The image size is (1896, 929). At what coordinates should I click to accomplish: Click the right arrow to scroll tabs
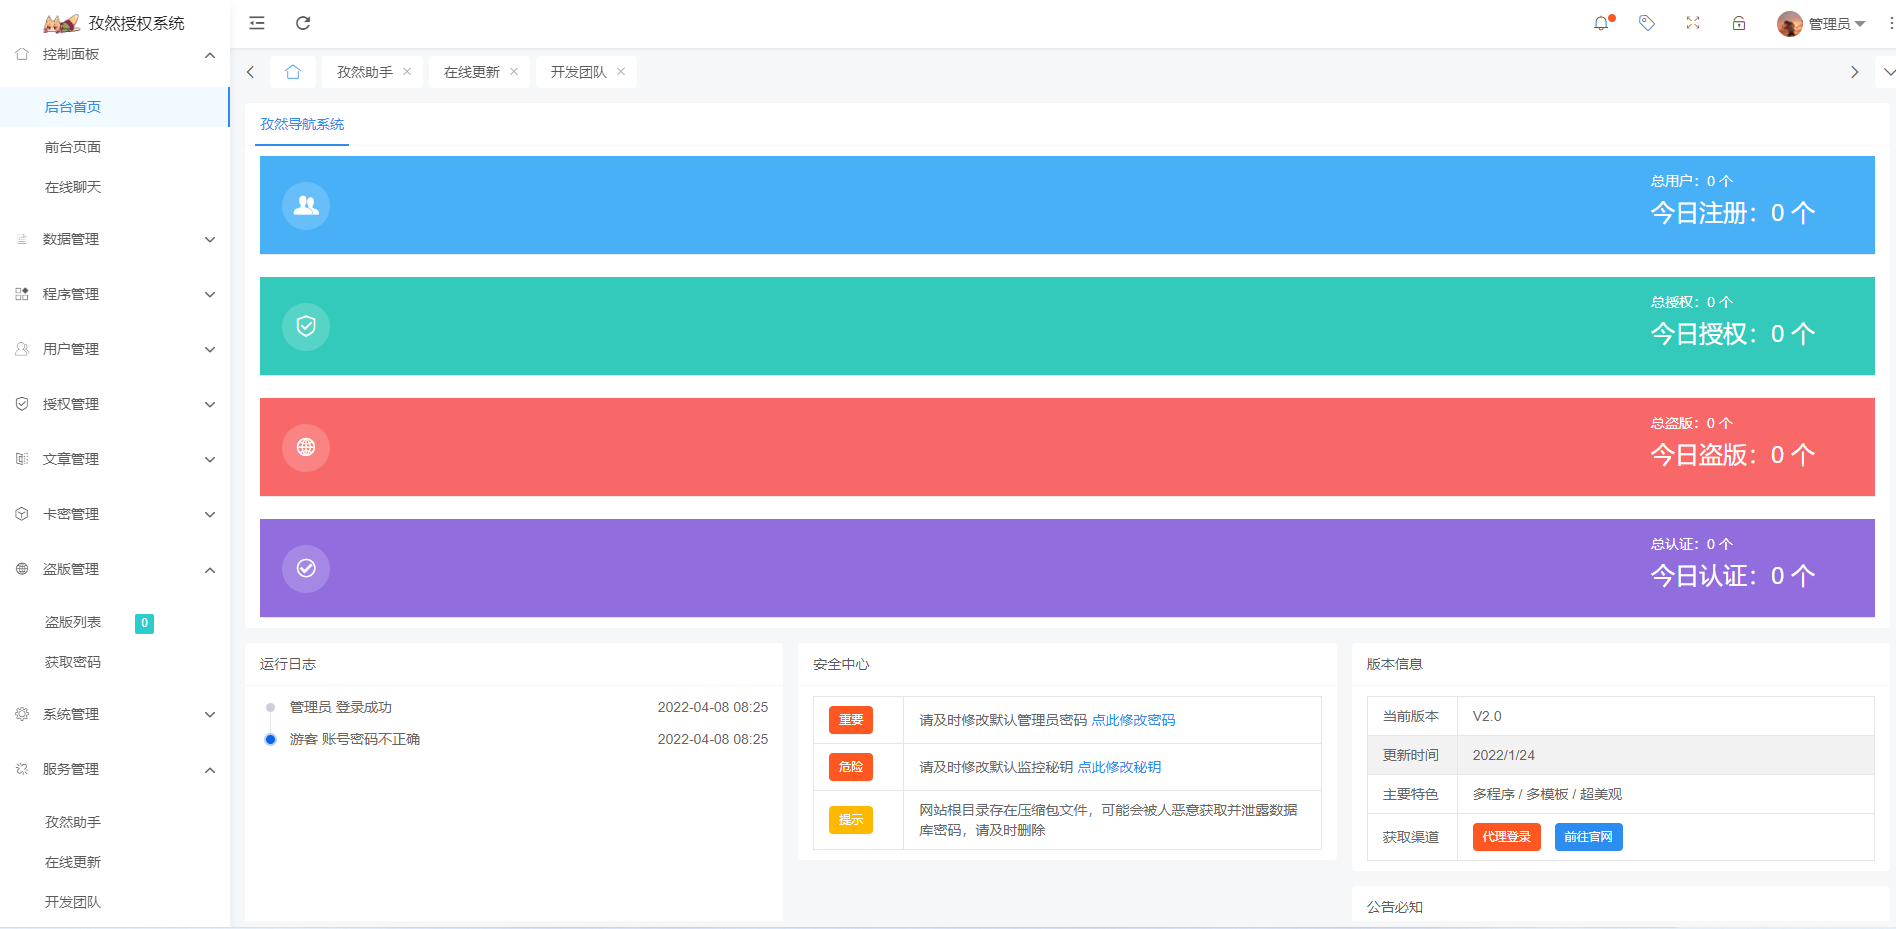point(1855,71)
